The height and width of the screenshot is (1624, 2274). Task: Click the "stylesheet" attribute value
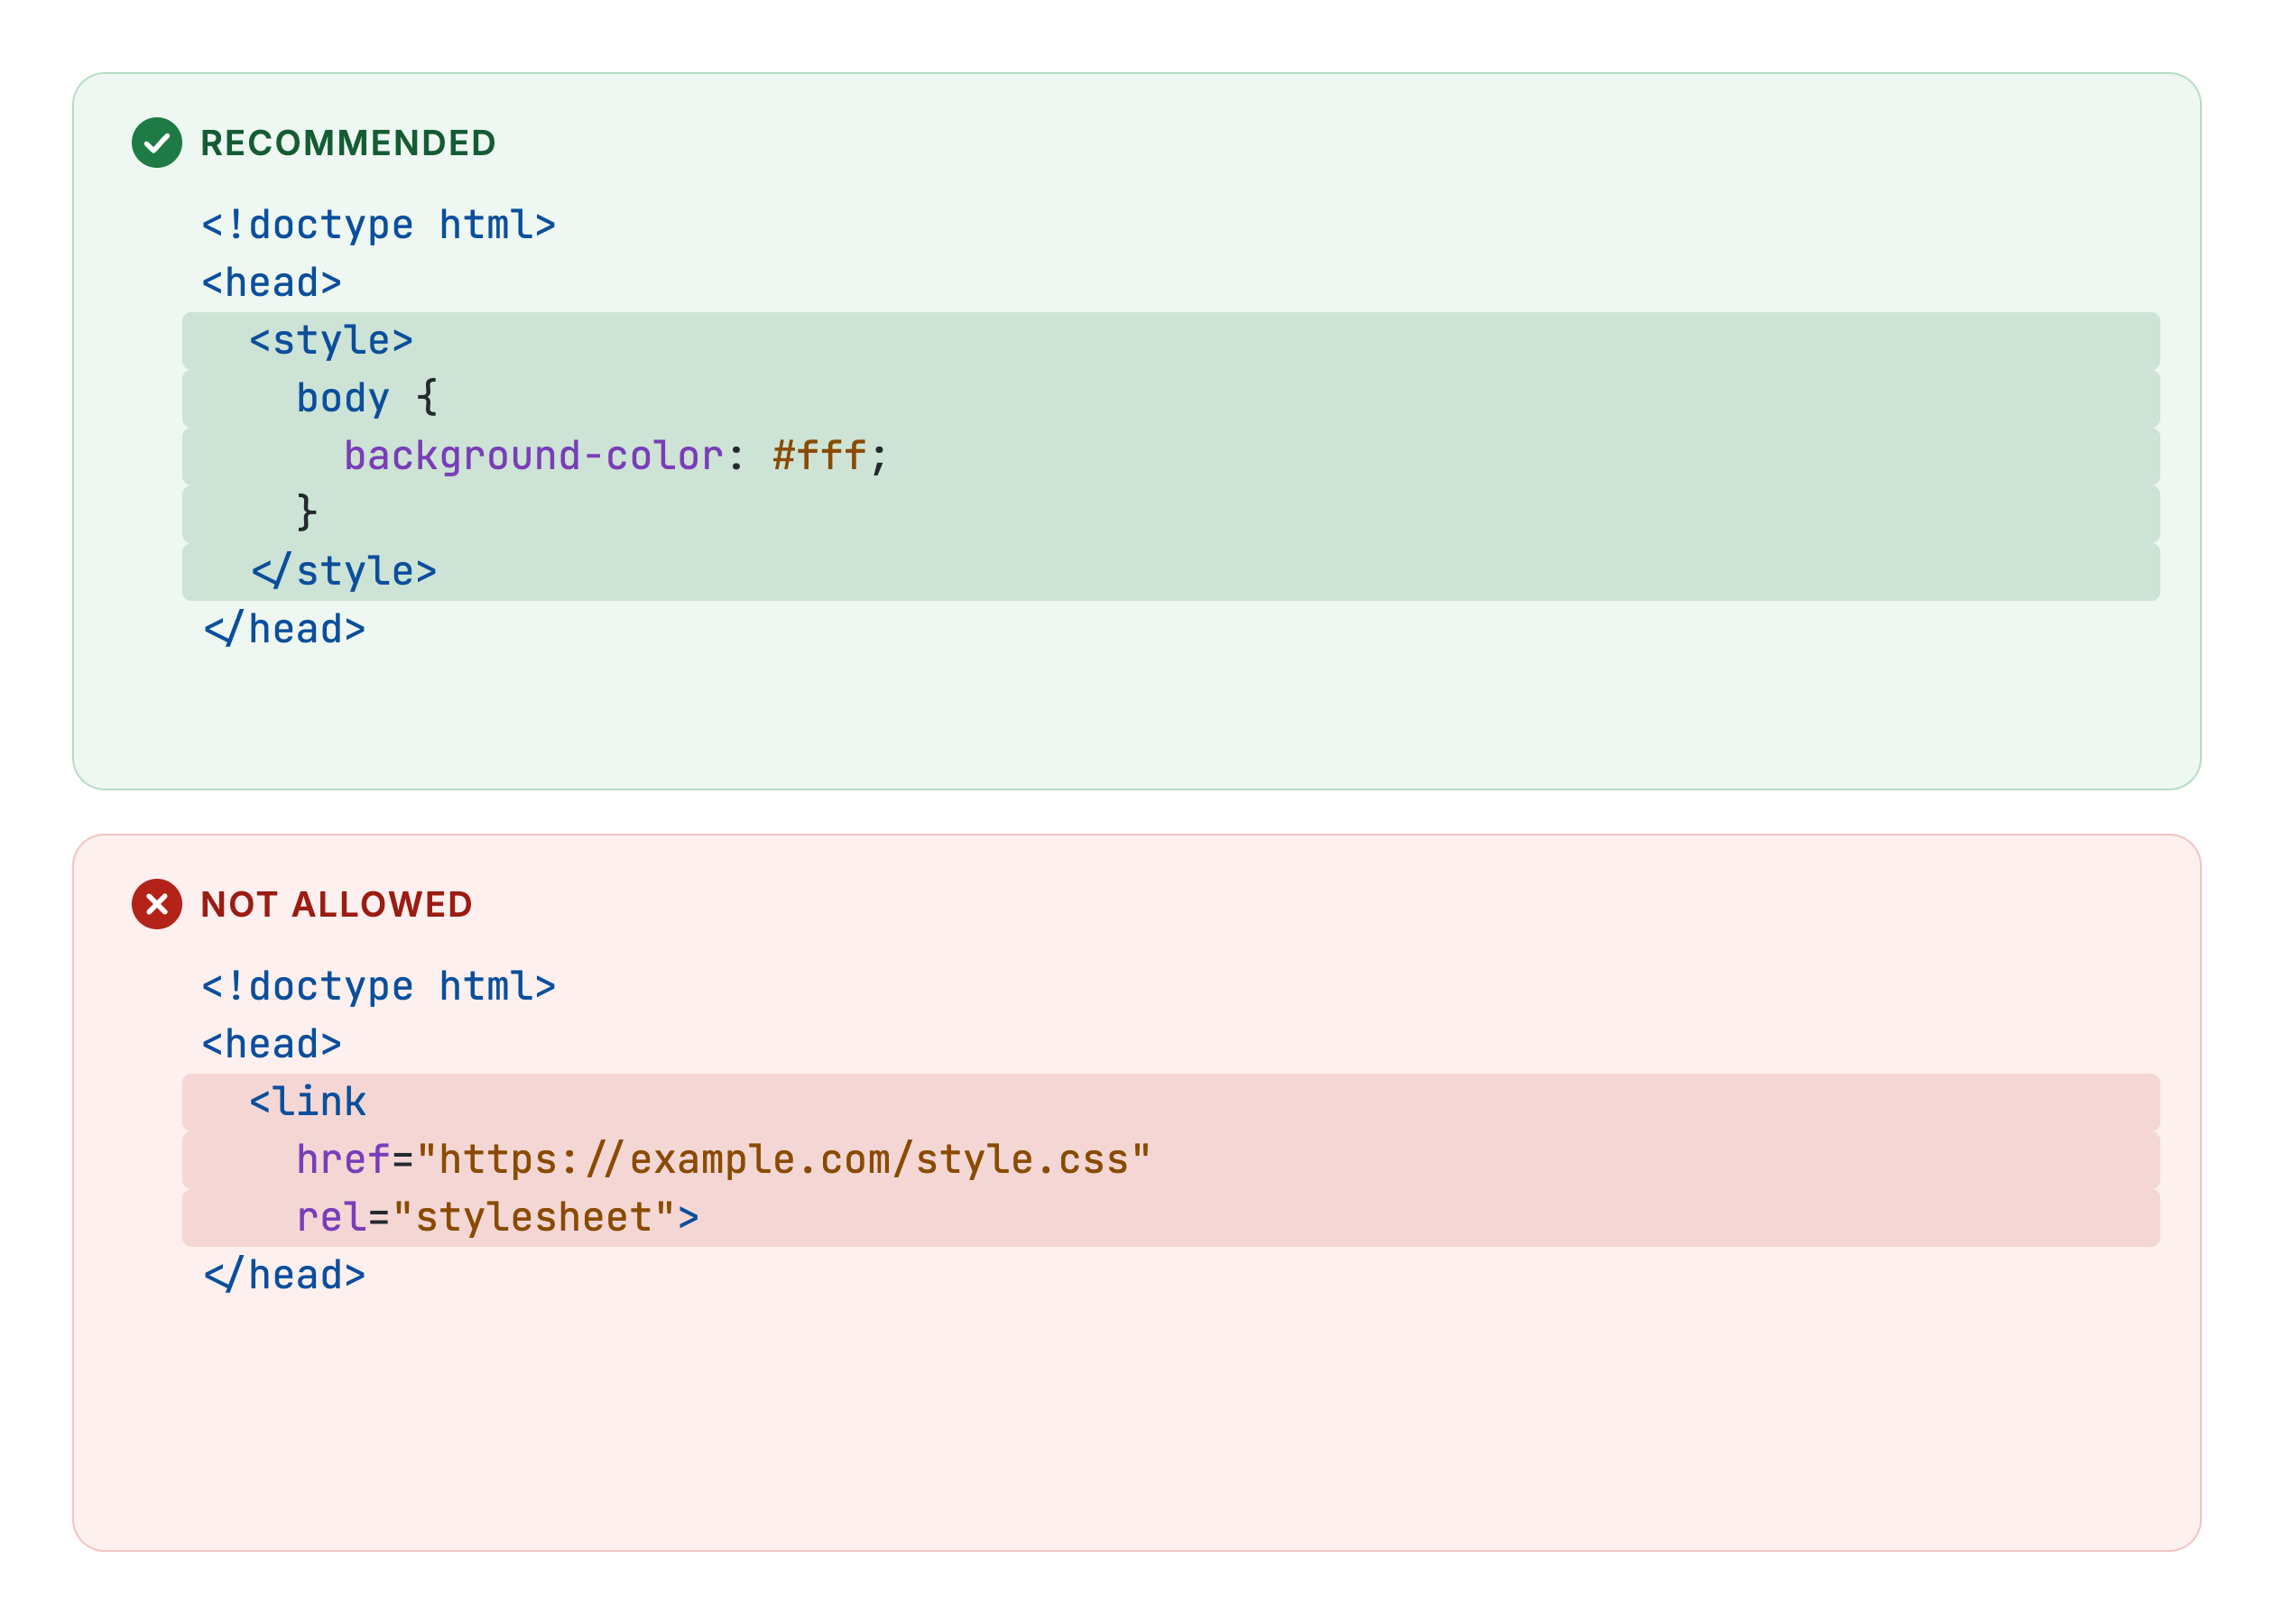534,1218
